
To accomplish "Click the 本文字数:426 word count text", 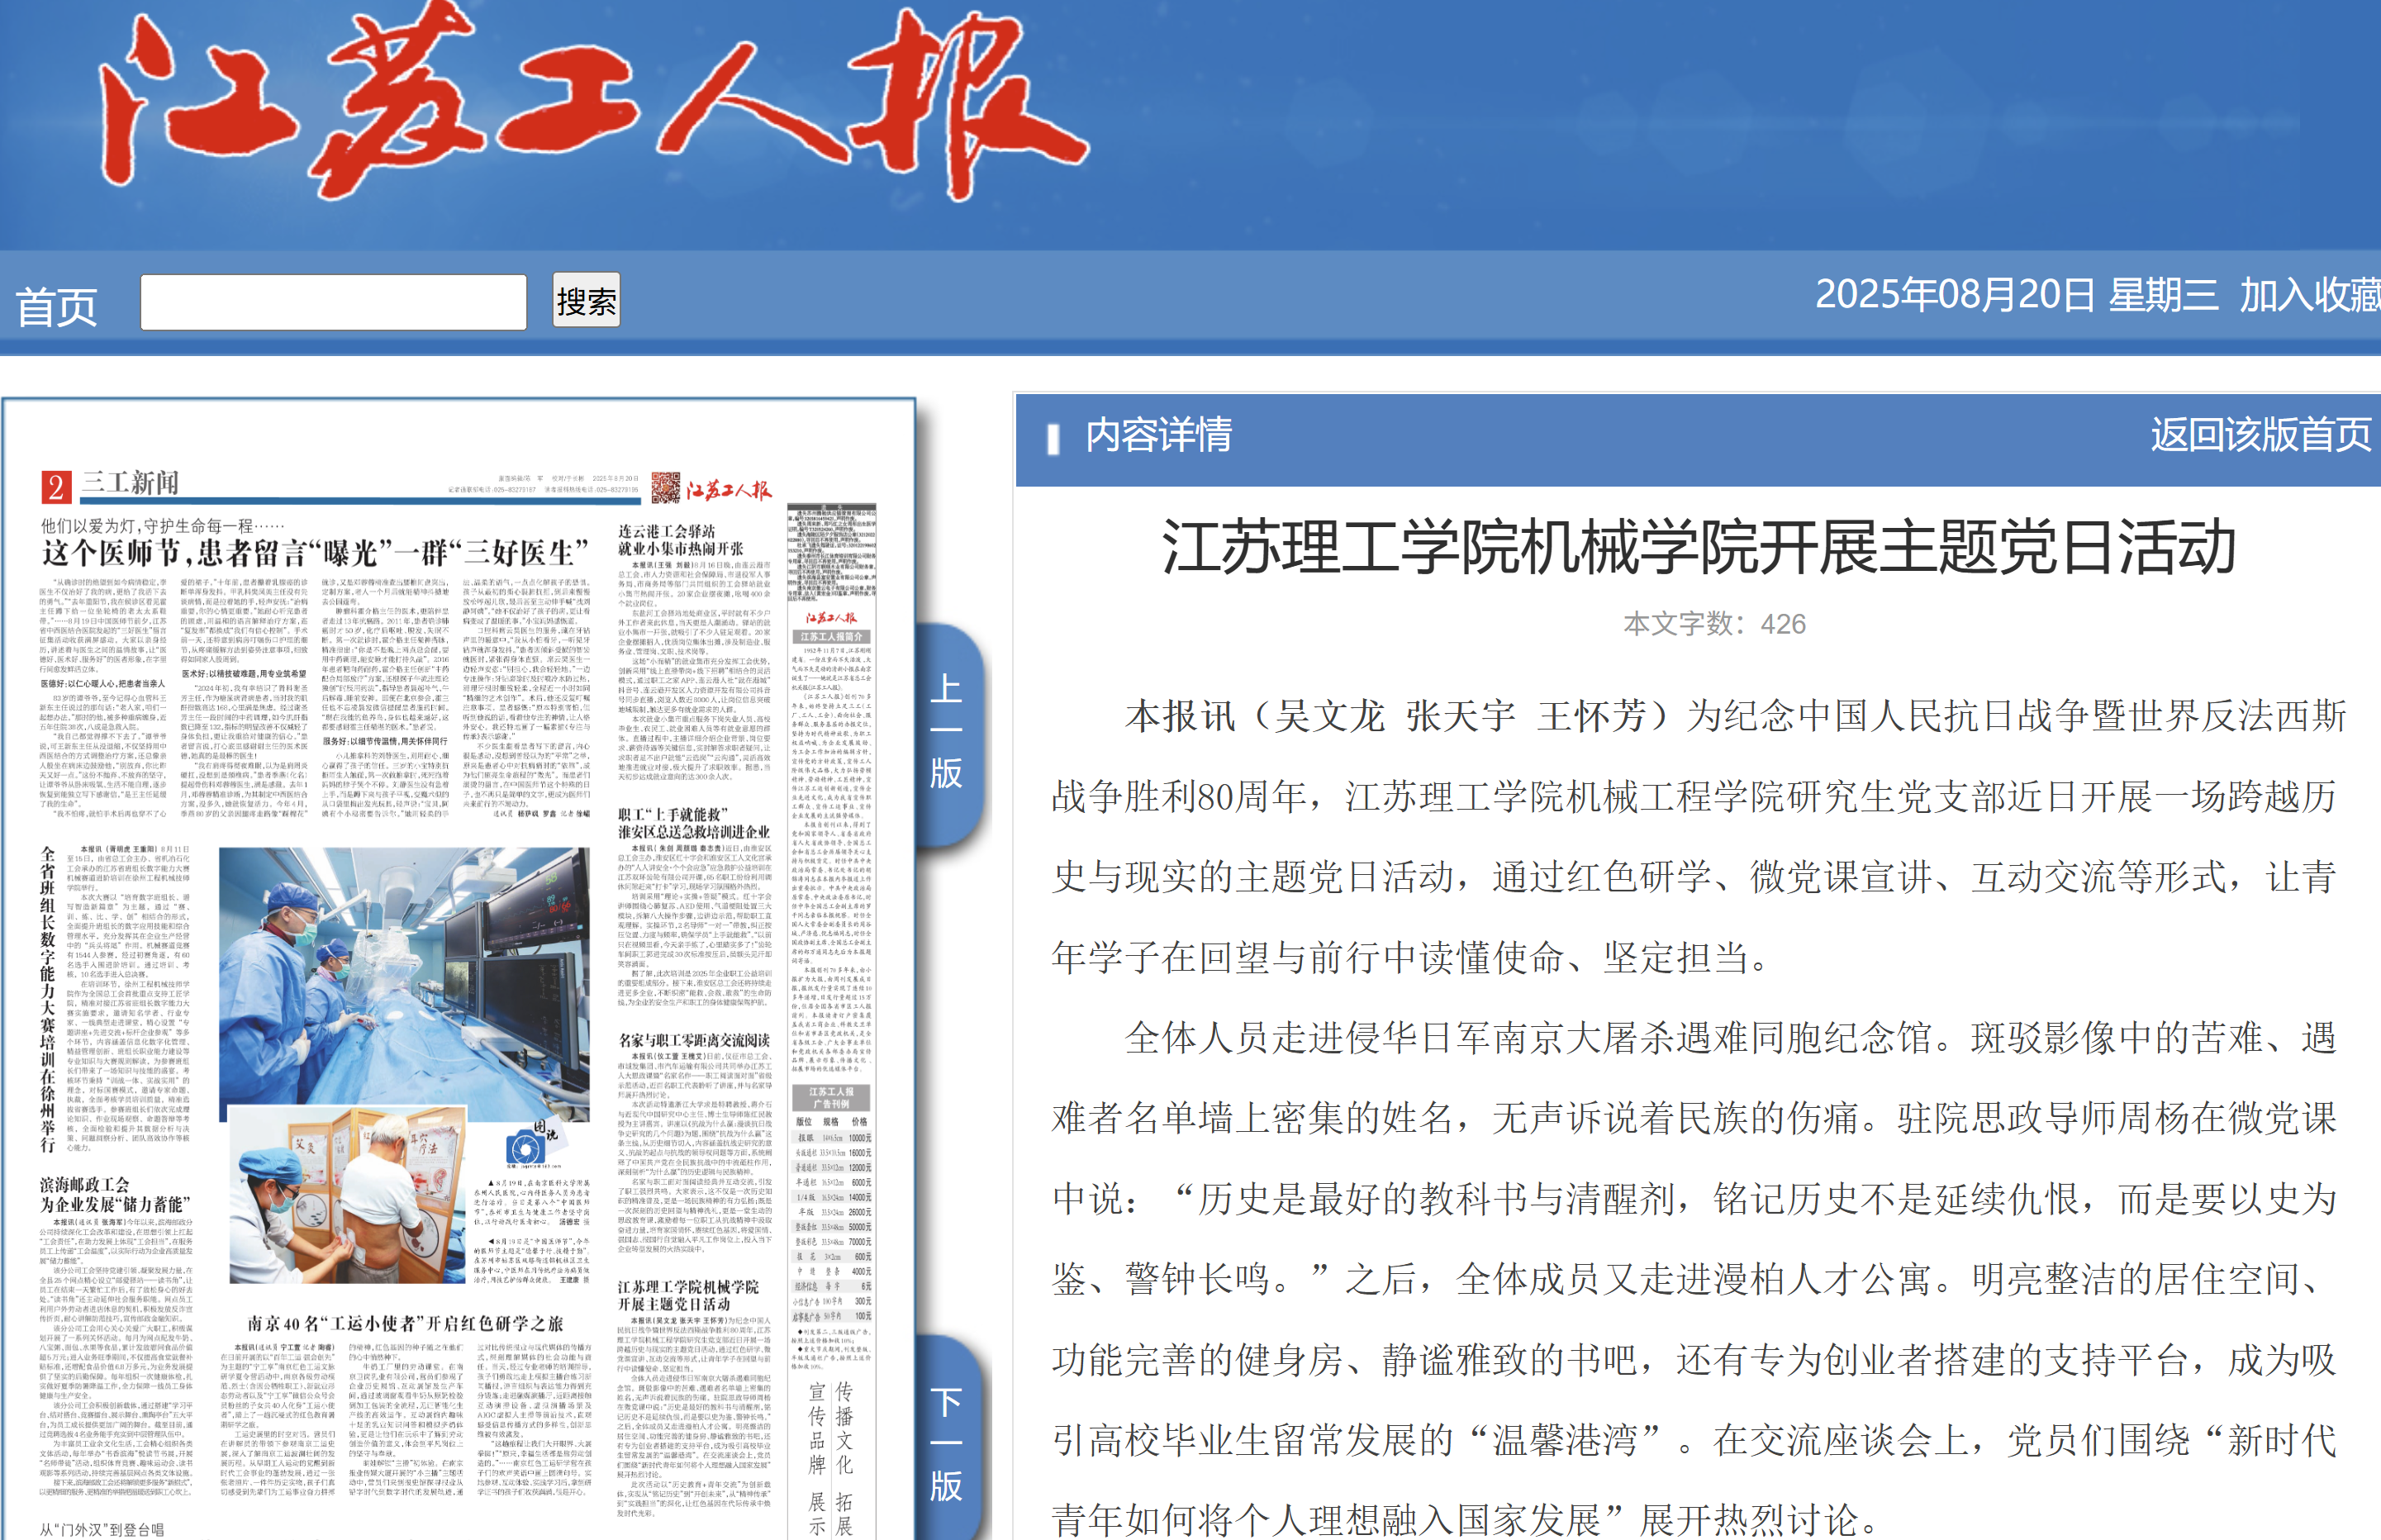I will pyautogui.click(x=1714, y=624).
